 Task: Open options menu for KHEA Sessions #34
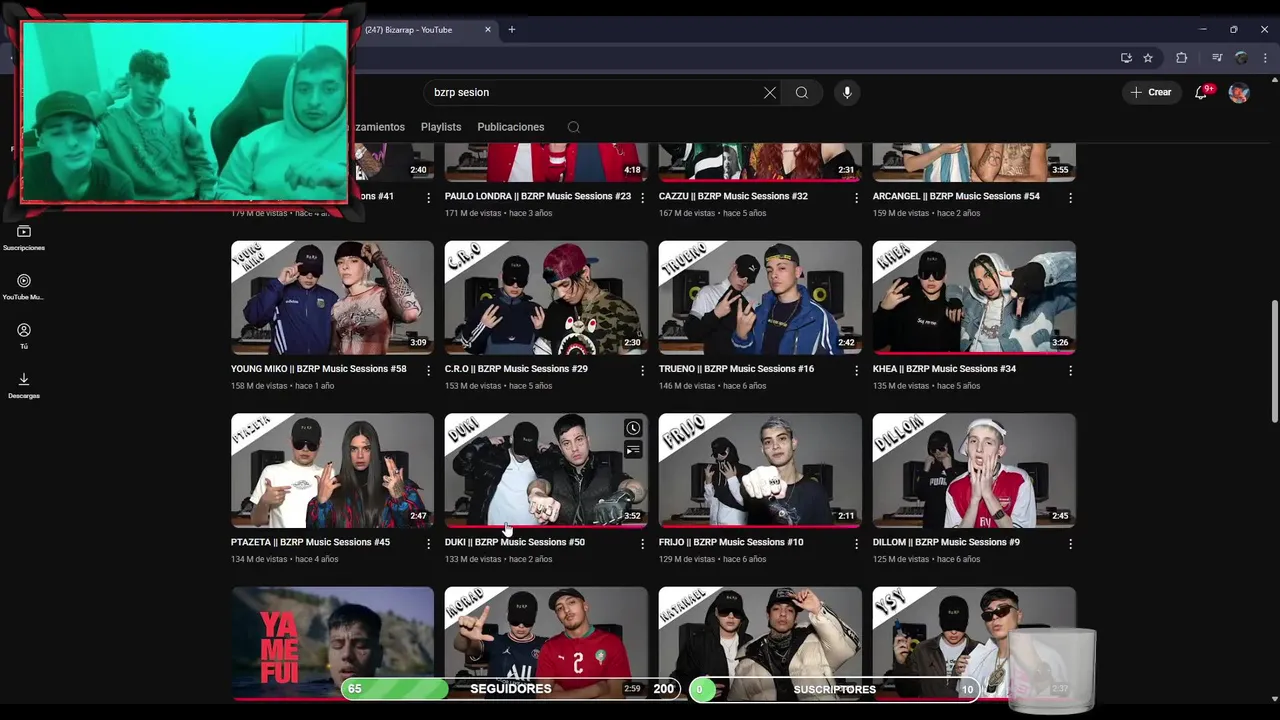click(1070, 371)
